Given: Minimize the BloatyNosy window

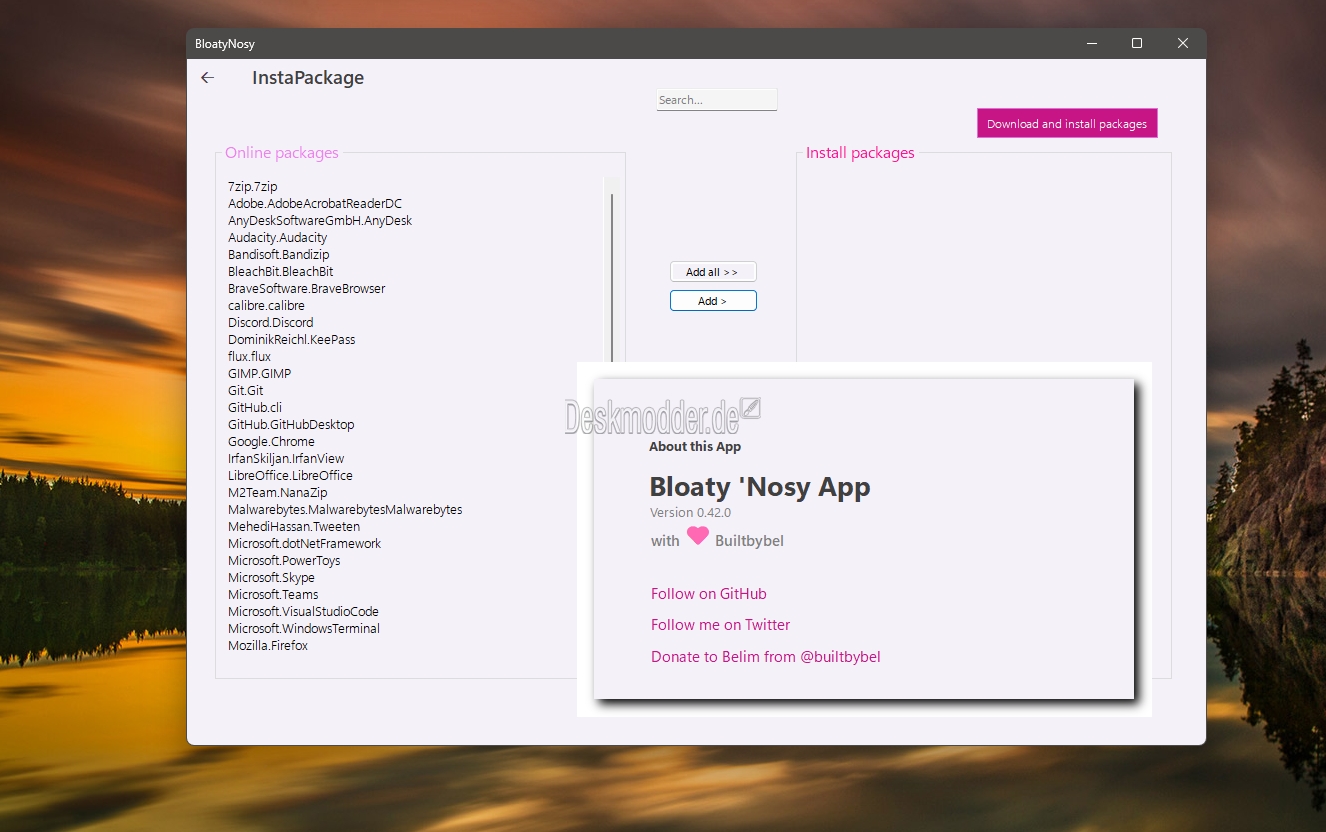Looking at the screenshot, I should 1090,43.
